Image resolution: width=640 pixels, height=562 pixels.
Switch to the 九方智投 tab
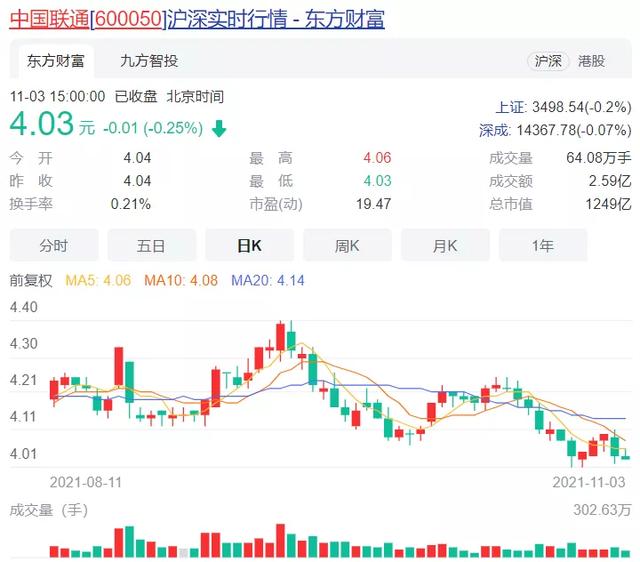149,61
